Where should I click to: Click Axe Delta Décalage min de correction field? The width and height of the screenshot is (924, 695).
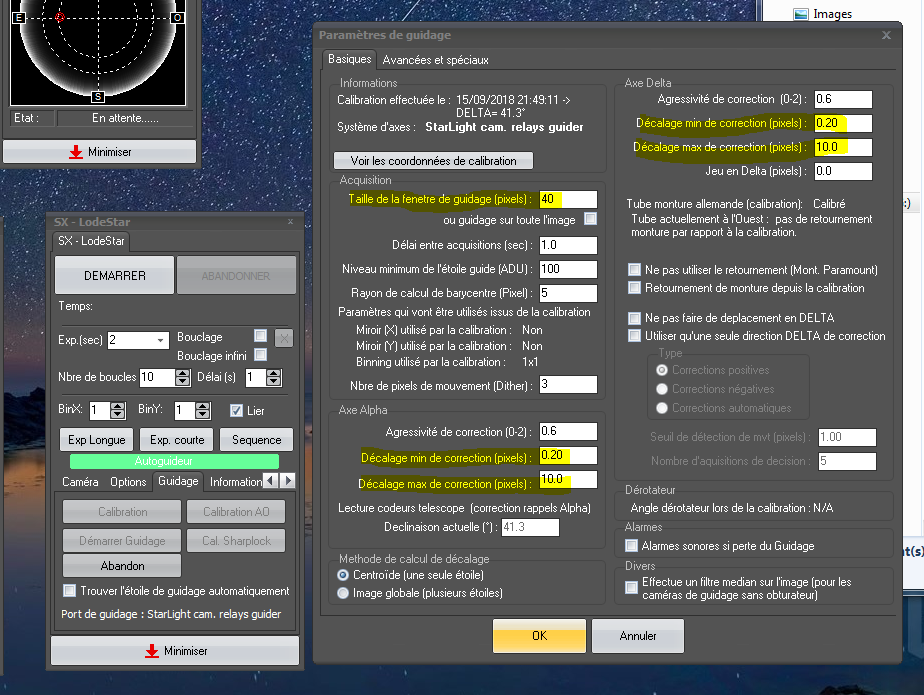[x=843, y=123]
